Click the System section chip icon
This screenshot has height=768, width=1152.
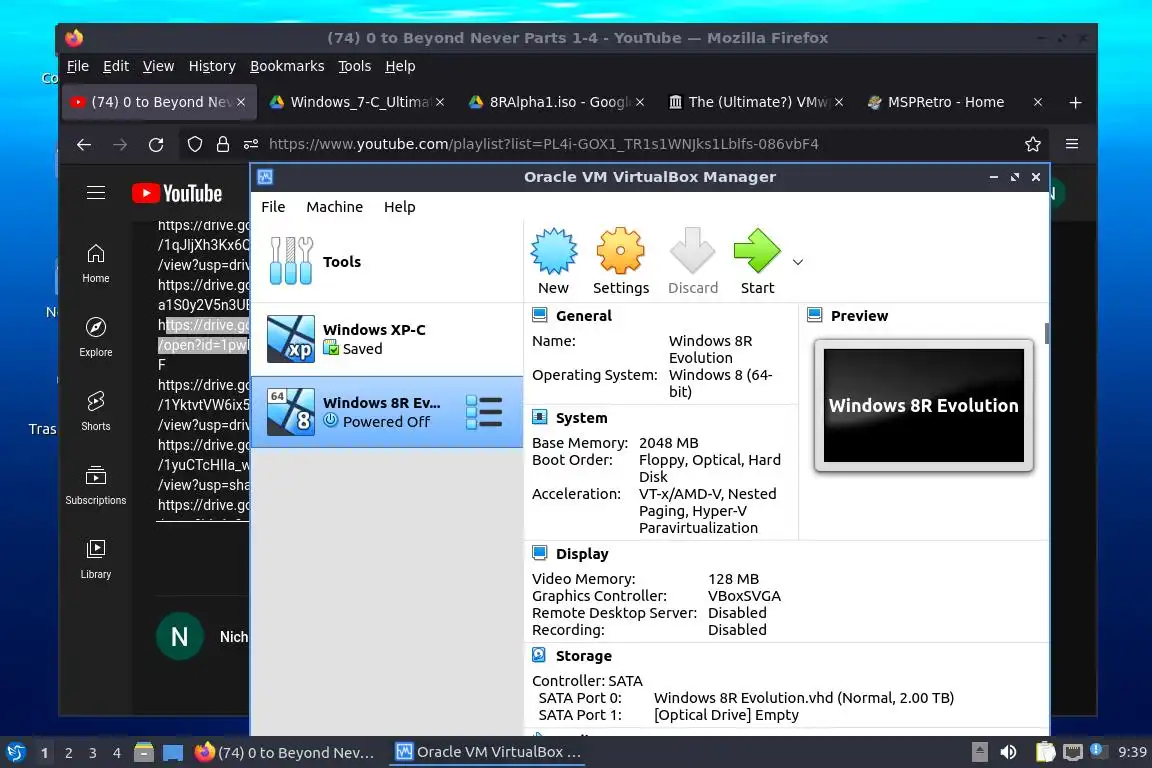(539, 417)
